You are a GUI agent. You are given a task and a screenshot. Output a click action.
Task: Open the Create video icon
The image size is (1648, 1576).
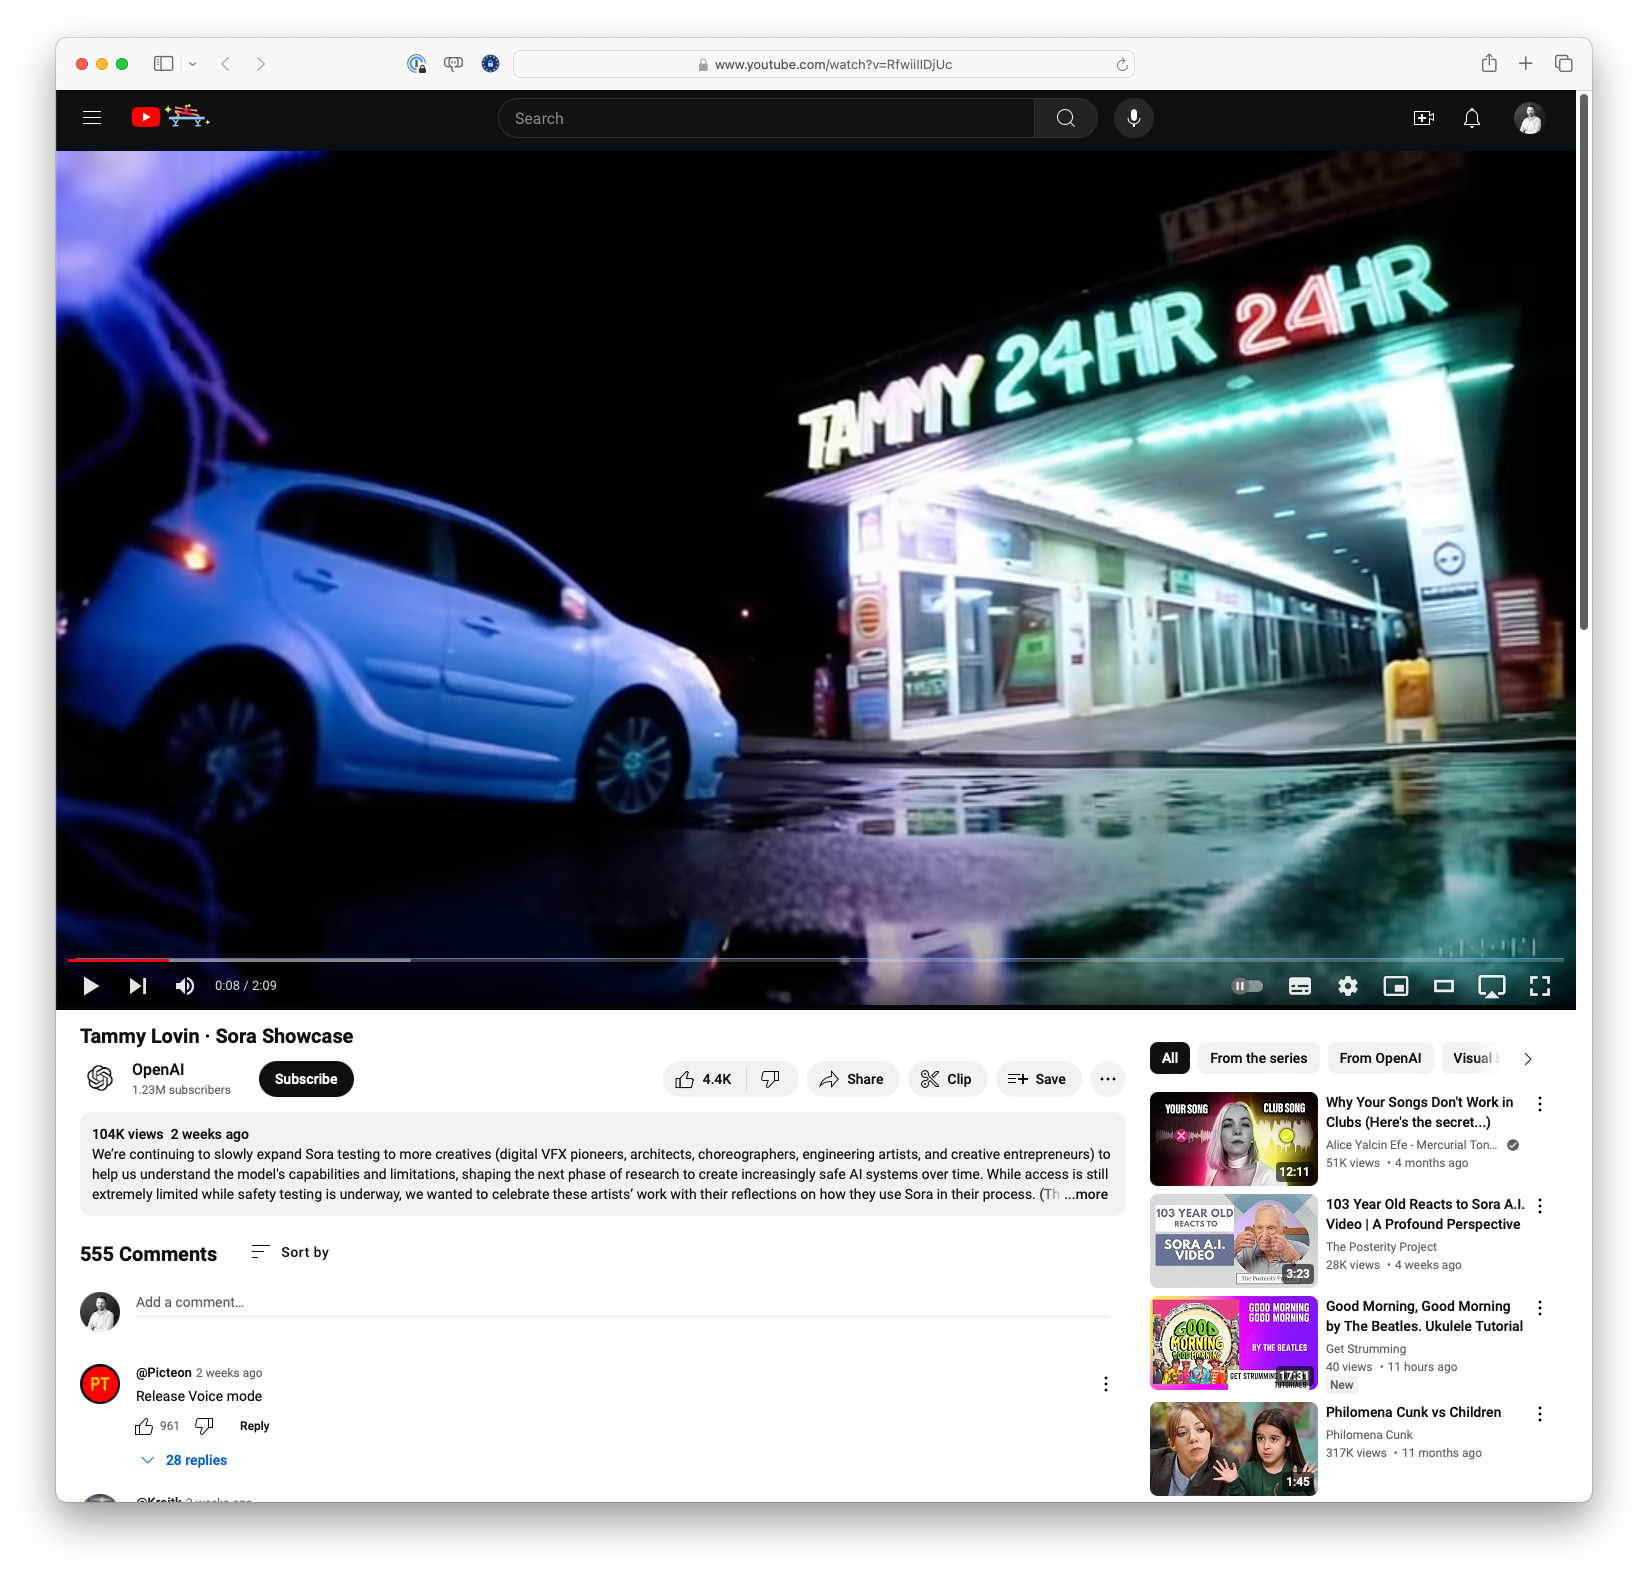(1423, 118)
